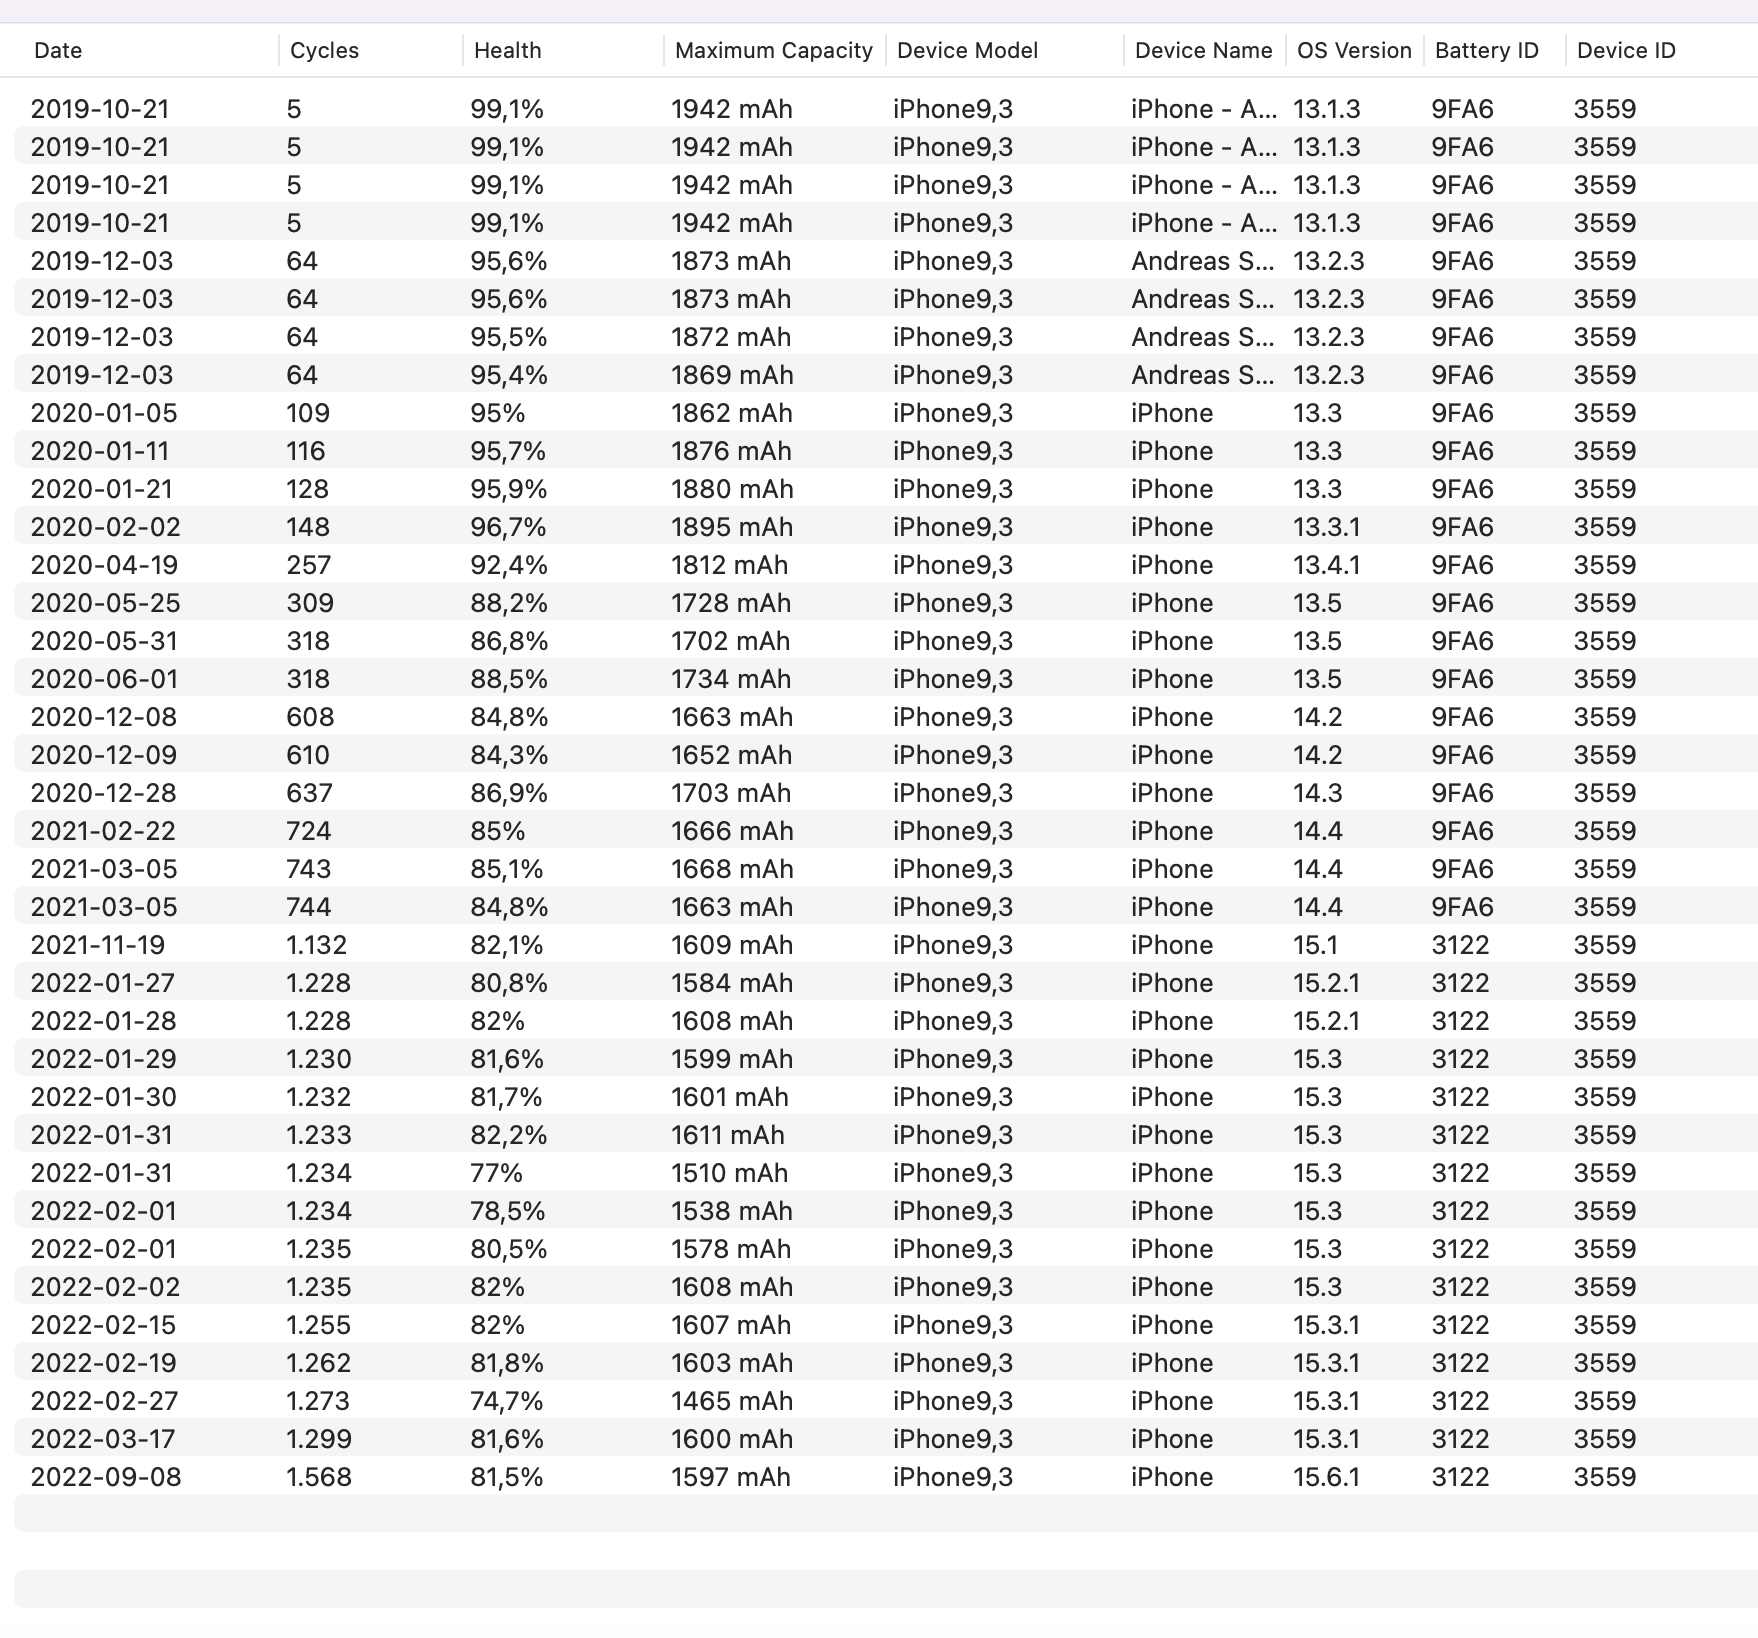Select the row dated 2021-11-19
This screenshot has width=1758, height=1638.
pyautogui.click(x=886, y=945)
